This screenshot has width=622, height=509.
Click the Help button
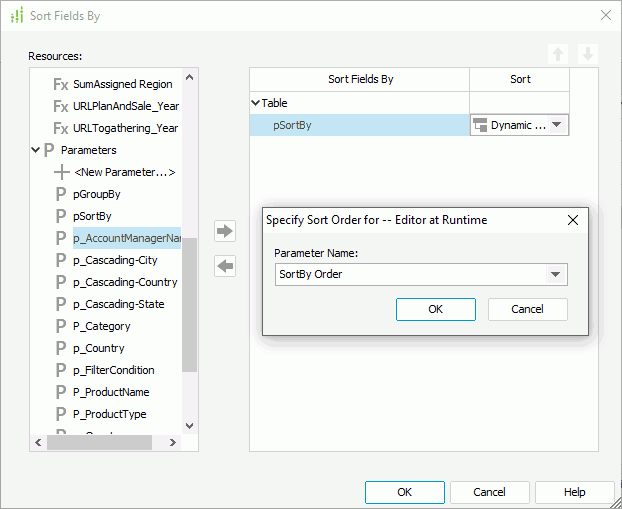(574, 492)
